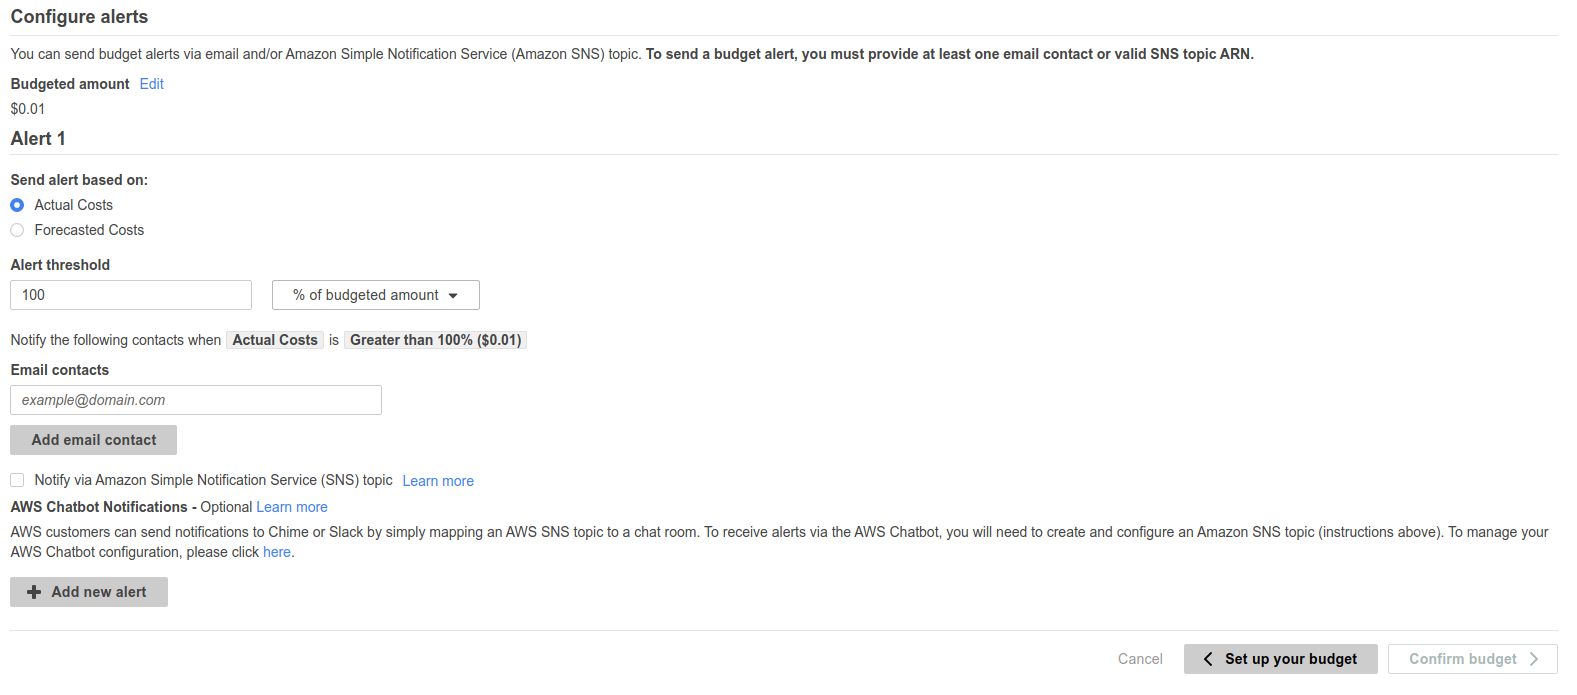The height and width of the screenshot is (695, 1577).
Task: Select the Actual Costs radio button
Action: tap(17, 205)
